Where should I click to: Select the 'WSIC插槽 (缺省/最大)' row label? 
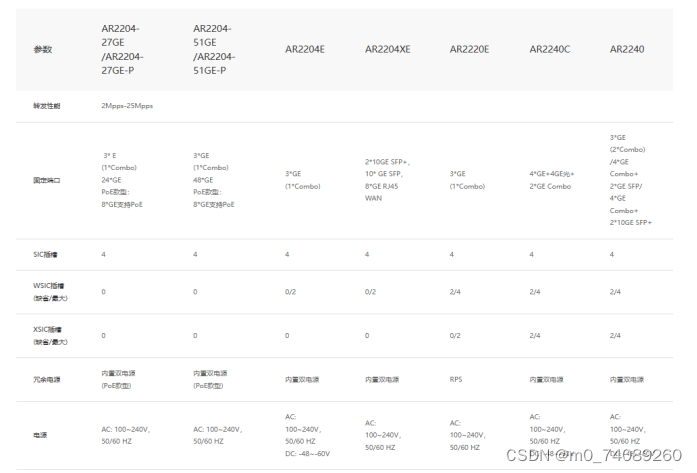[x=50, y=292]
